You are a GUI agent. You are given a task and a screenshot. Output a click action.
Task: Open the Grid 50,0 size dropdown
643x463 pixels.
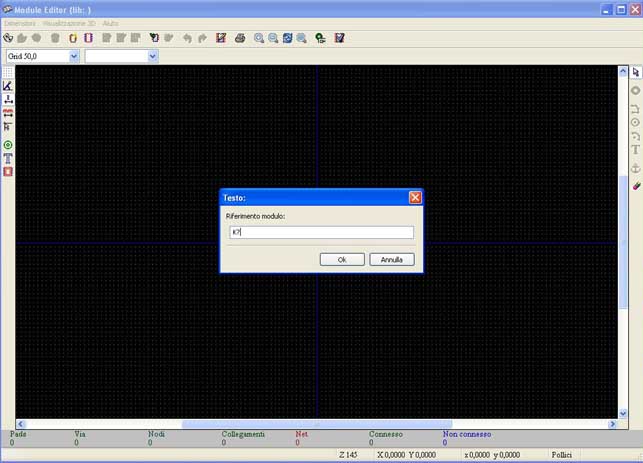pyautogui.click(x=74, y=56)
